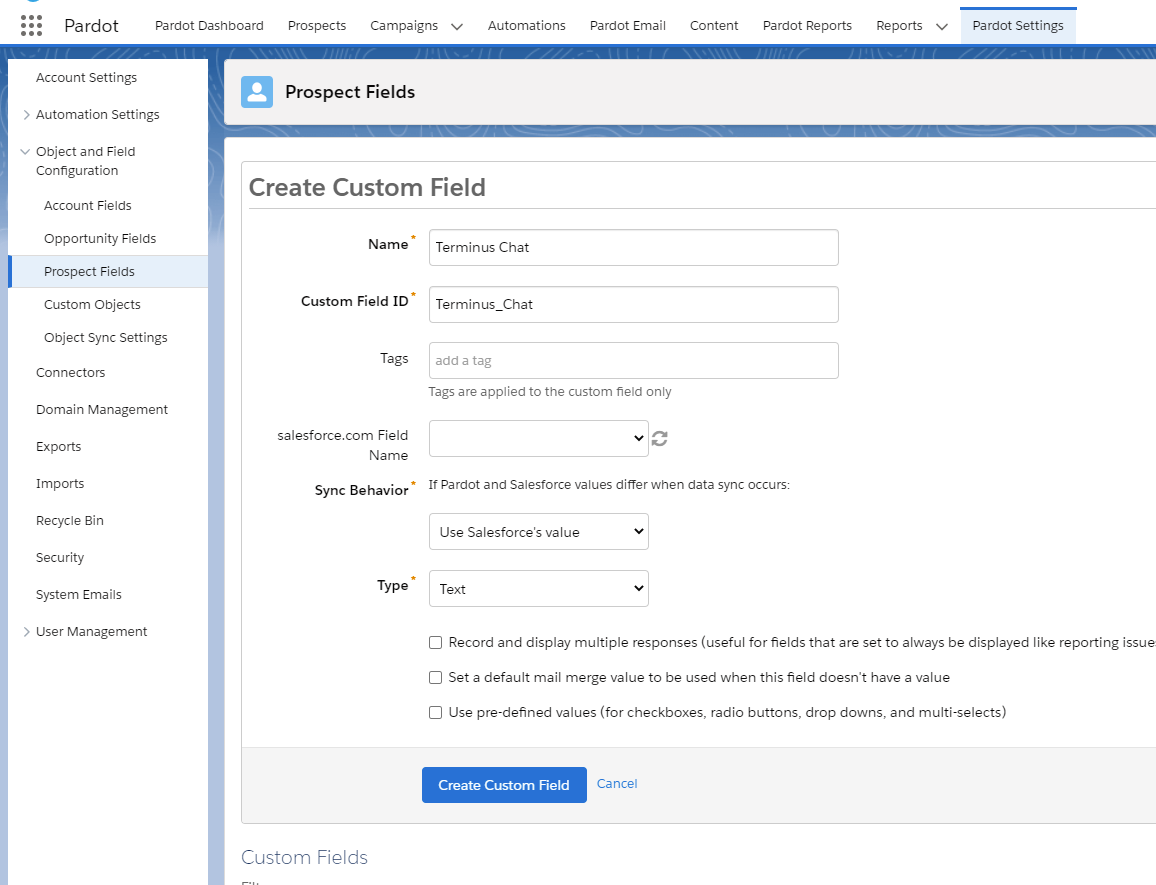The width and height of the screenshot is (1156, 885).
Task: Expand Automation Settings in the sidebar
Action: [x=27, y=114]
